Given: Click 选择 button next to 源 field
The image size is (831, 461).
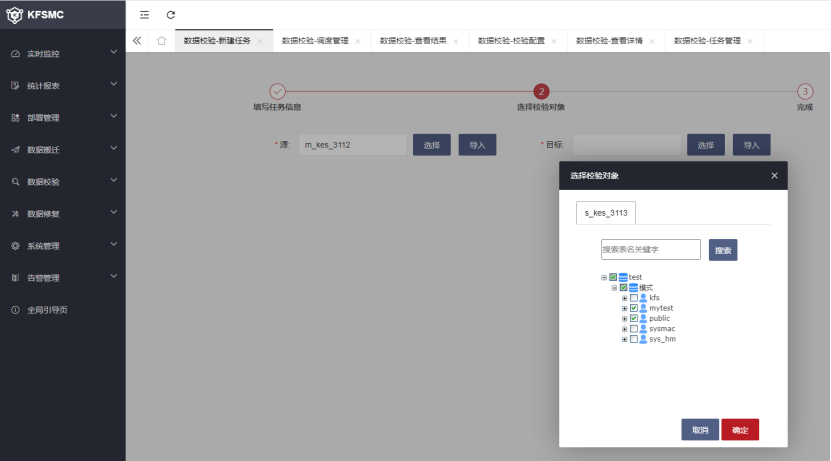Looking at the screenshot, I should click(x=432, y=145).
